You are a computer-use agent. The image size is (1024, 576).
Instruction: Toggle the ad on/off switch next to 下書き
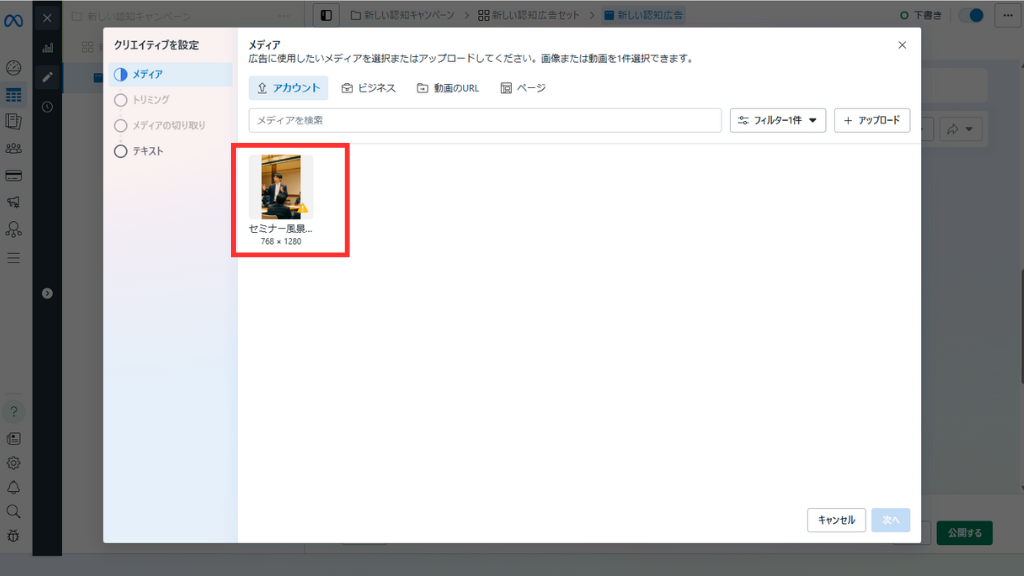pyautogui.click(x=970, y=16)
